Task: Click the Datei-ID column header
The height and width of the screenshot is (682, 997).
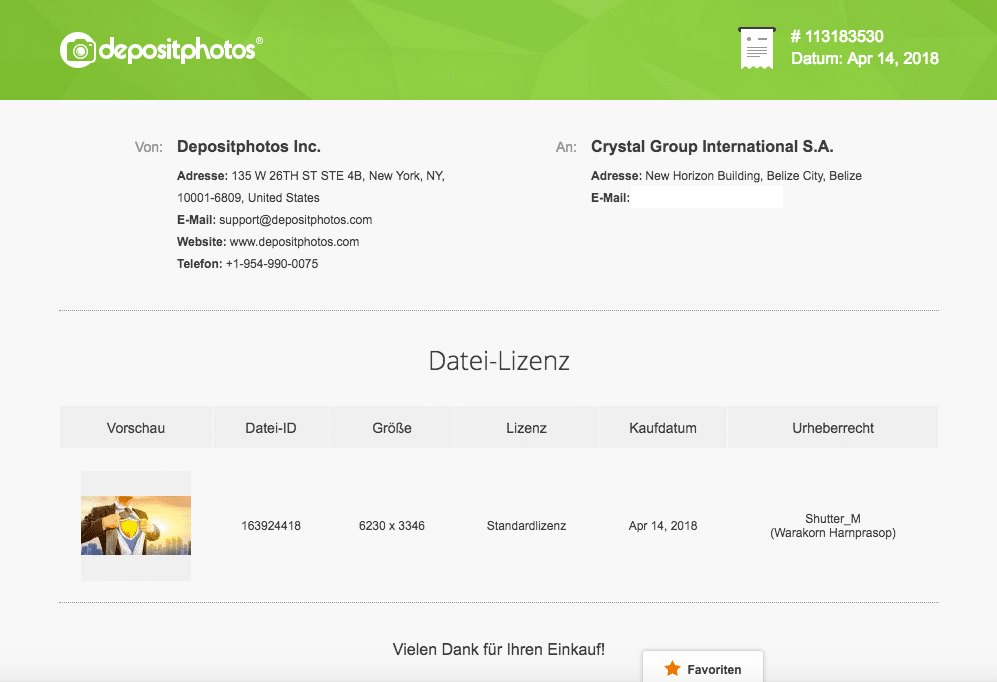Action: tap(271, 428)
